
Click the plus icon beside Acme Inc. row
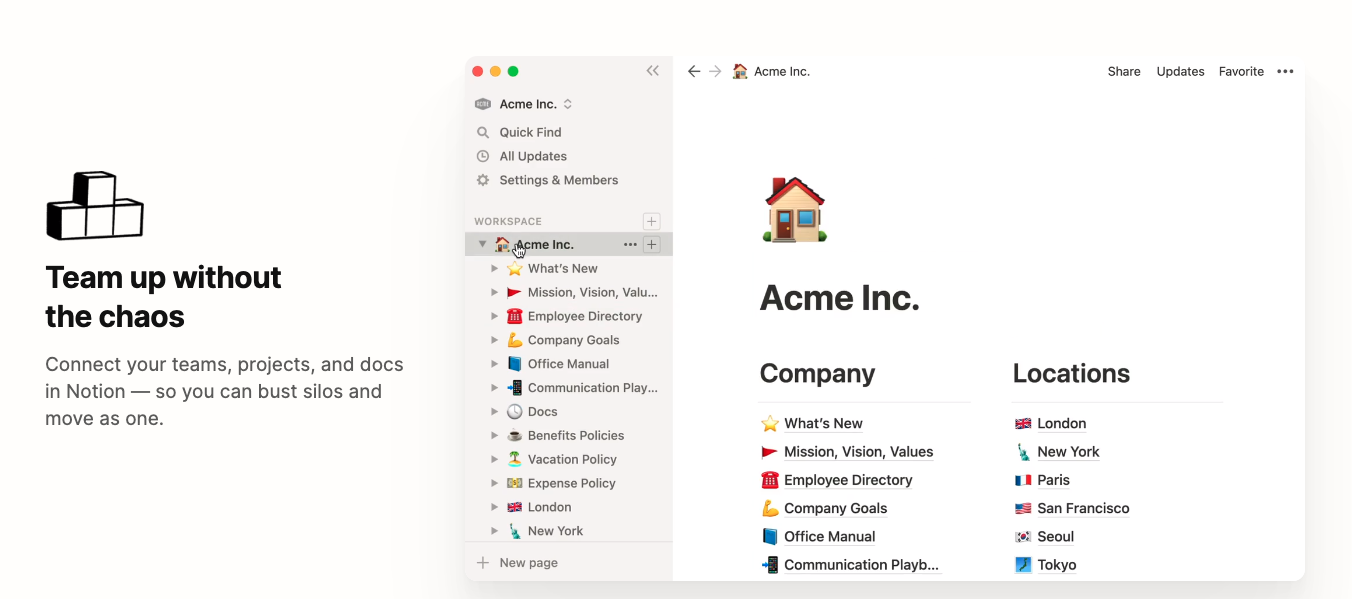coord(651,244)
